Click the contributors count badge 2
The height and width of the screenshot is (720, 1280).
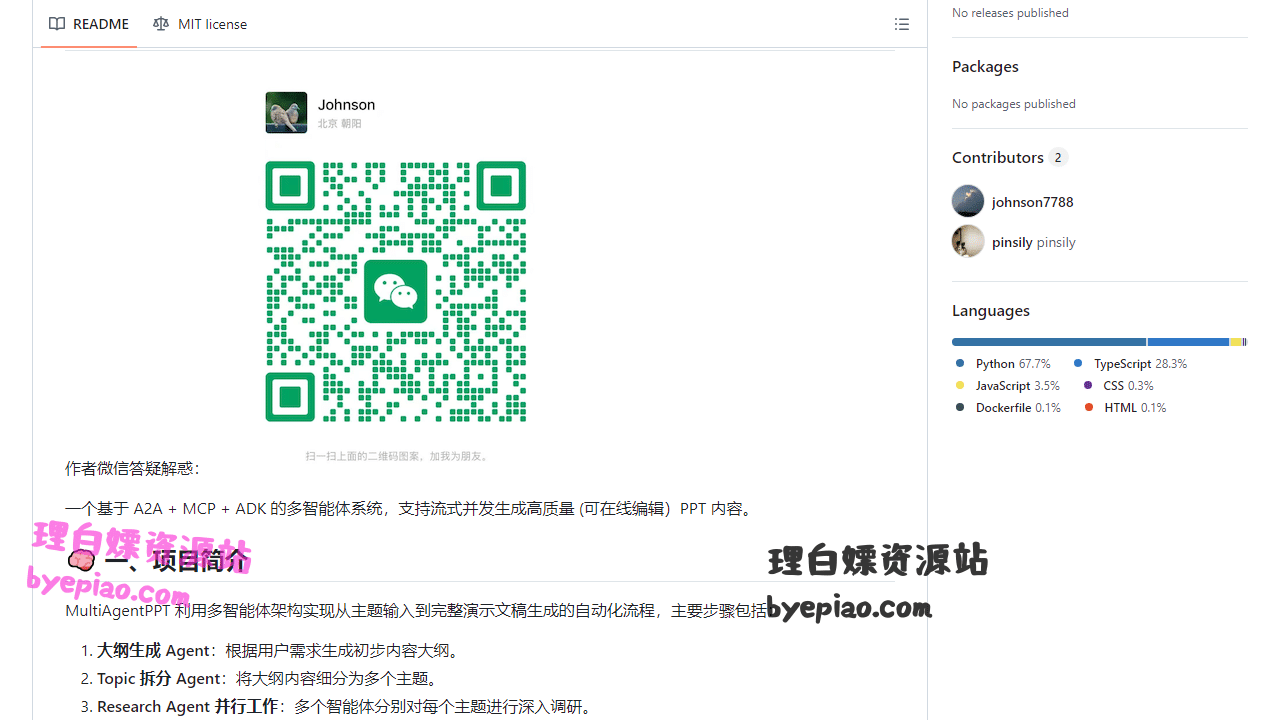[1058, 158]
